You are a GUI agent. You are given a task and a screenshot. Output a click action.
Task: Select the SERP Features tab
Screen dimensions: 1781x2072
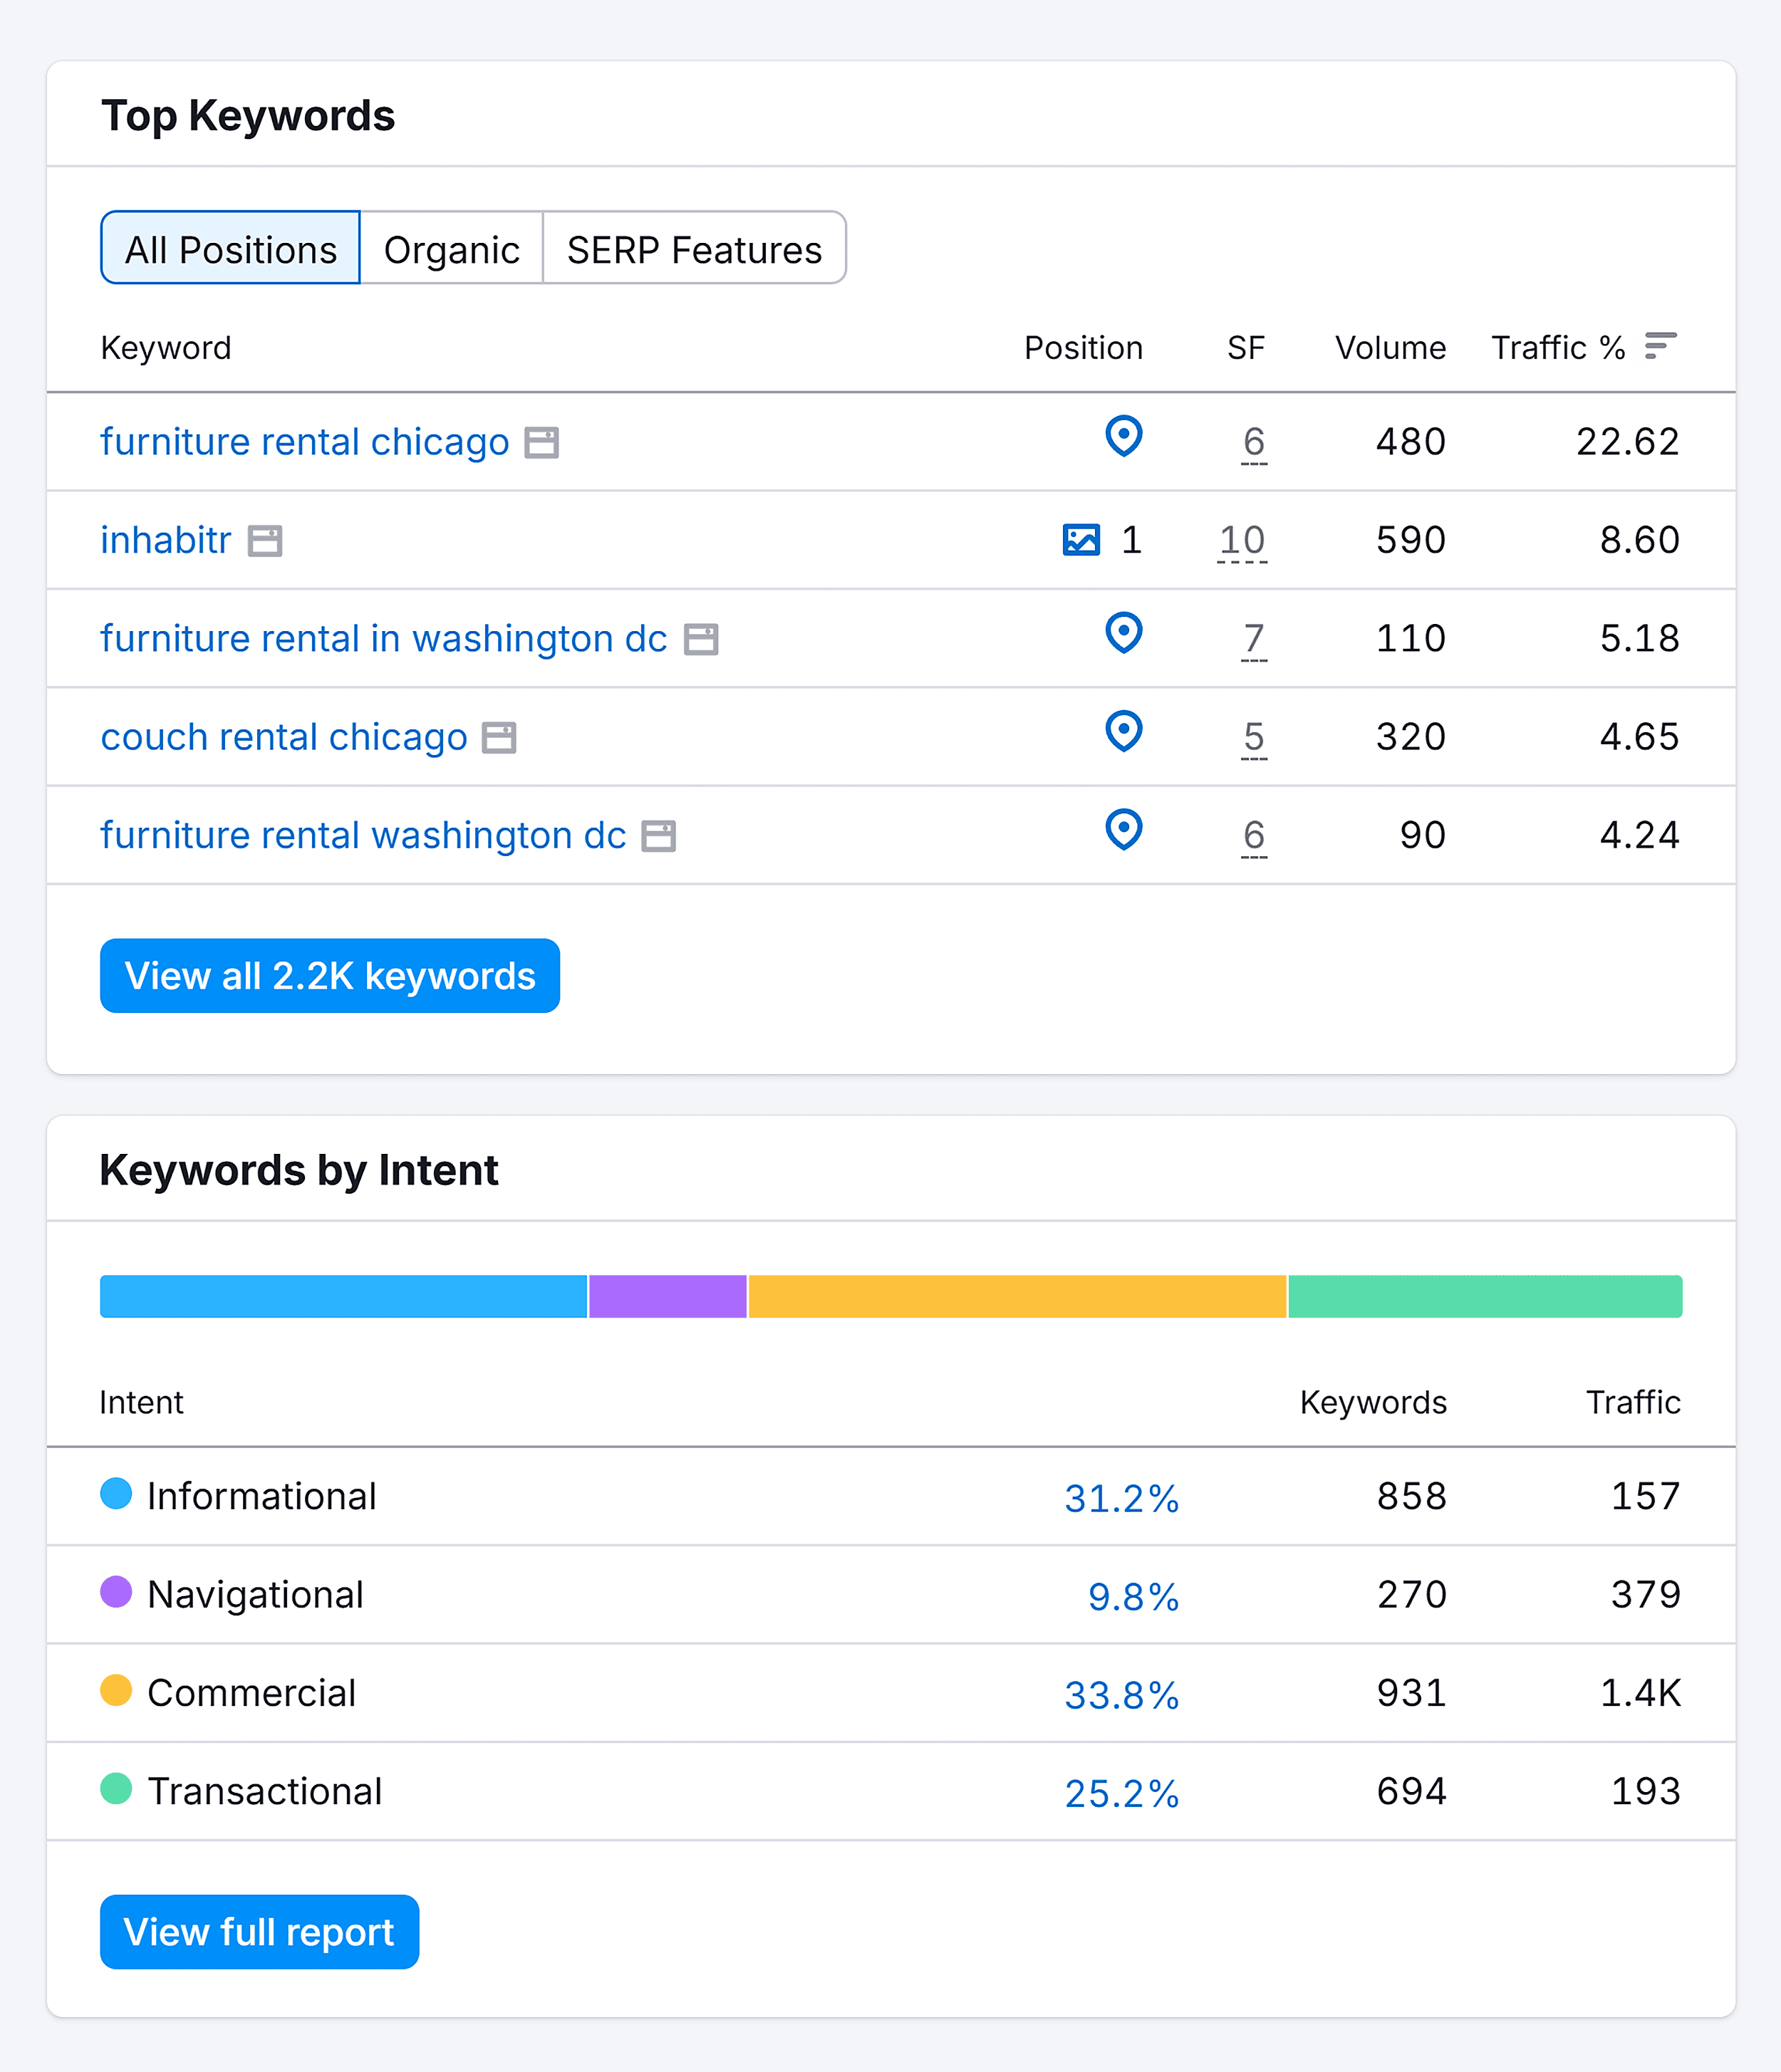click(x=694, y=249)
